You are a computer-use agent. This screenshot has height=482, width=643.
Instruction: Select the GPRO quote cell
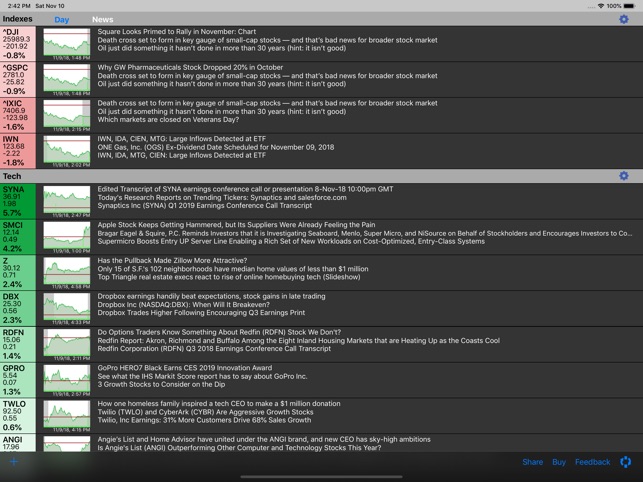click(x=18, y=380)
